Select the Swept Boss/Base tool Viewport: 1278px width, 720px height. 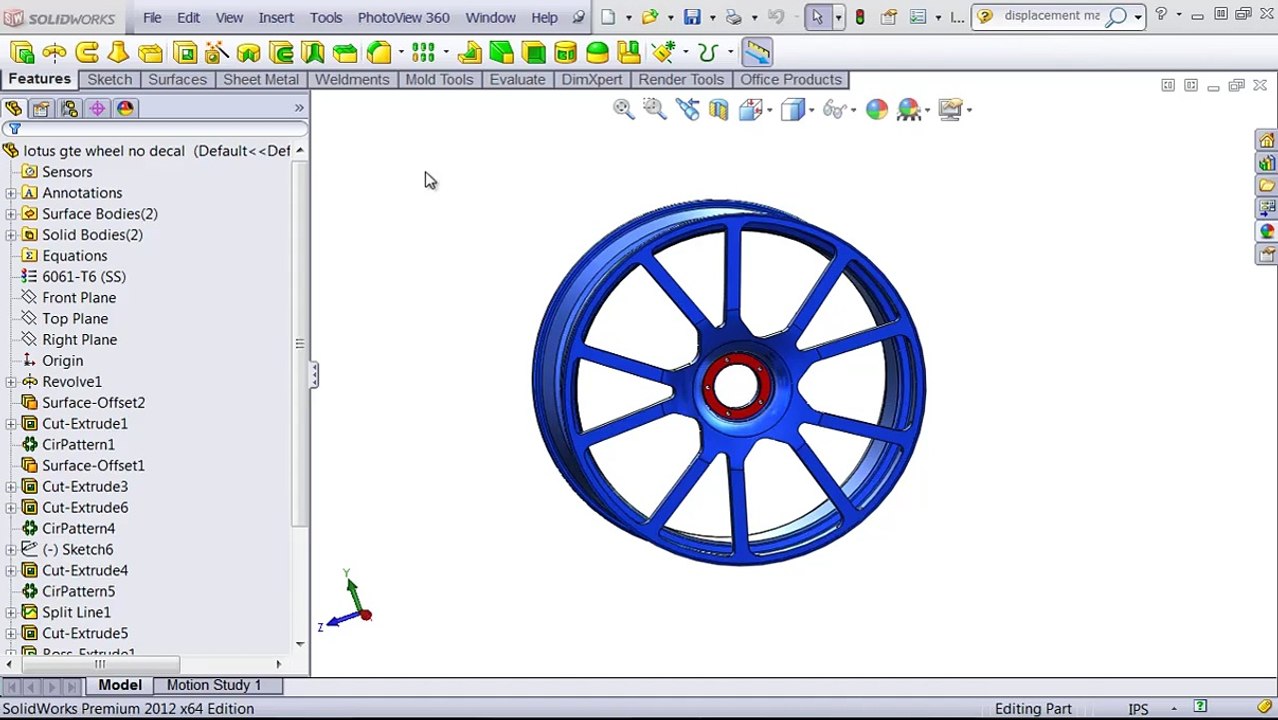tap(87, 52)
